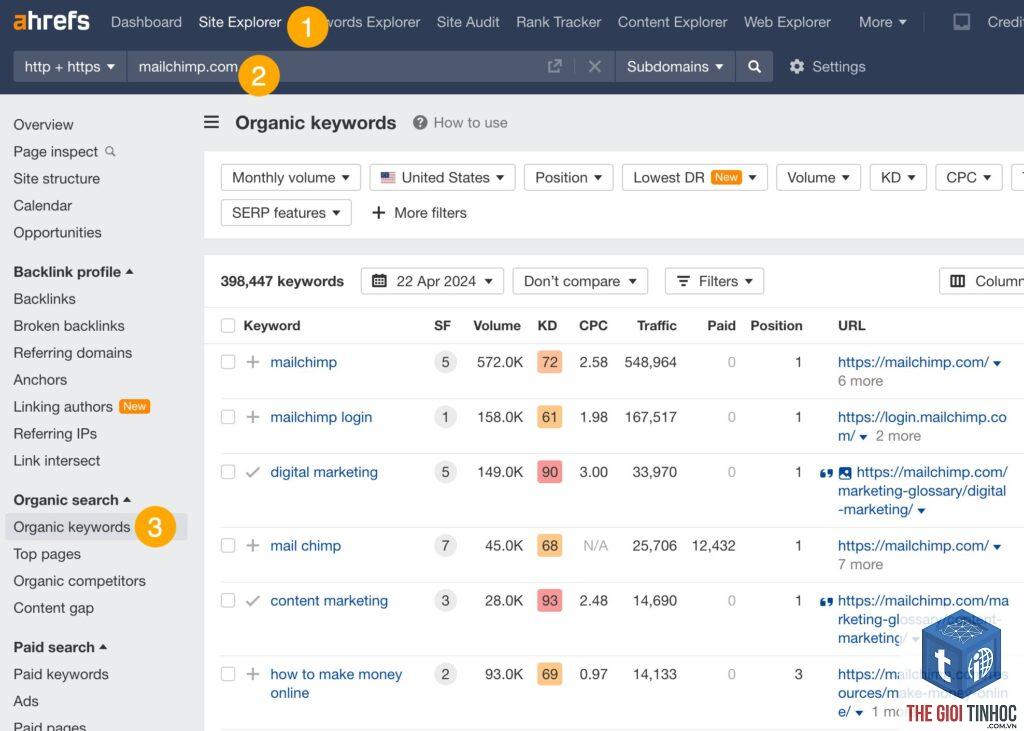Open mailchimp.com in new tab icon
This screenshot has width=1024, height=731.
(554, 66)
